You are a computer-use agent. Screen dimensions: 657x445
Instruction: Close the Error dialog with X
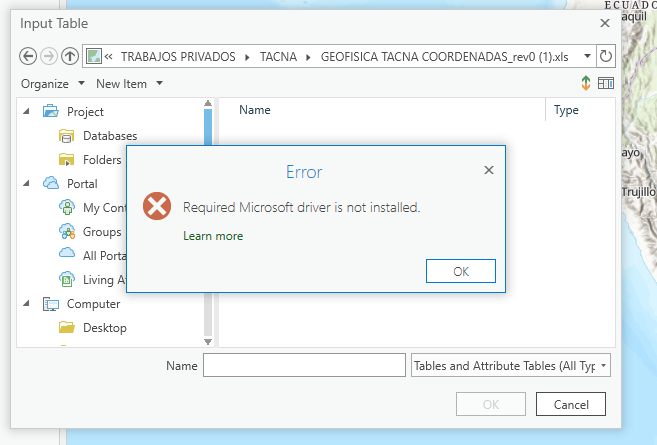489,171
